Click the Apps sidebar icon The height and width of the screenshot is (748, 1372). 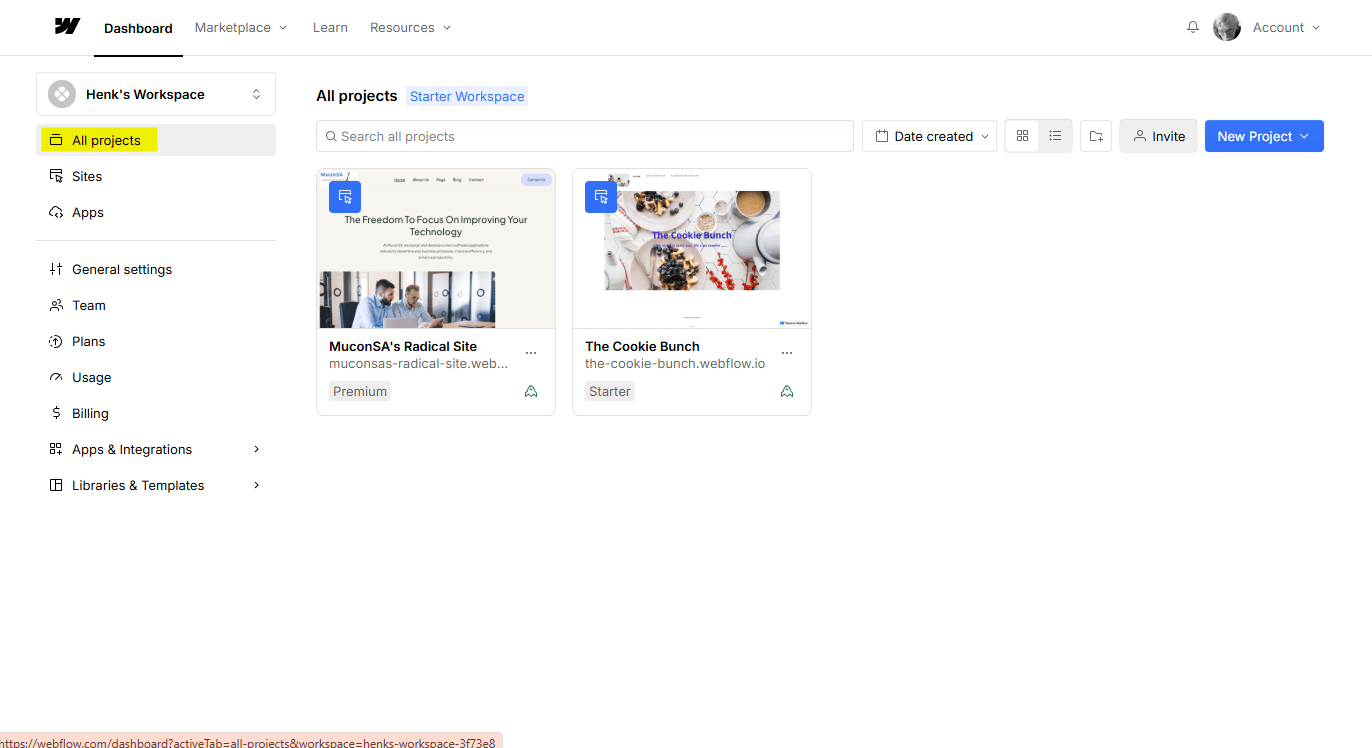[x=56, y=212]
